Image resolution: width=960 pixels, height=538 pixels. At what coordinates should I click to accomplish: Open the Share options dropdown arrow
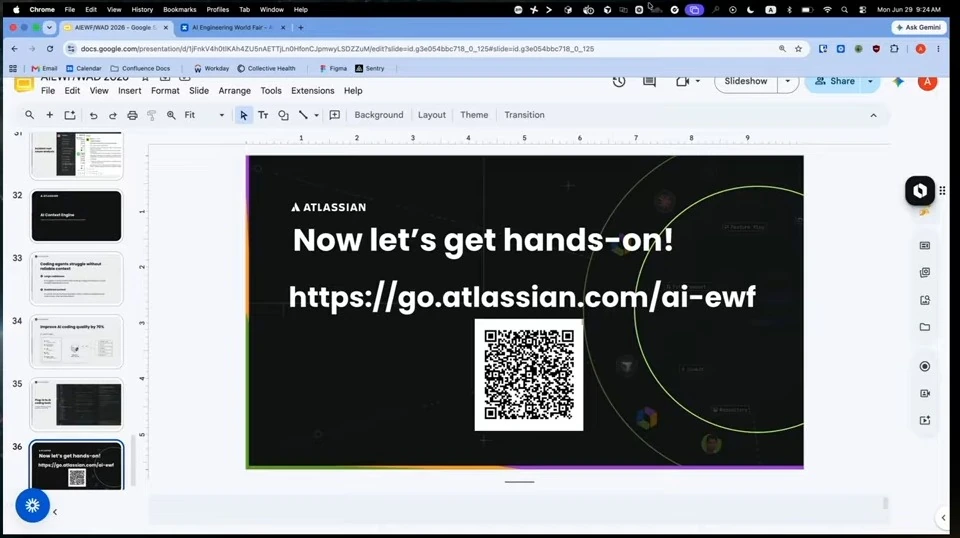pyautogui.click(x=870, y=81)
